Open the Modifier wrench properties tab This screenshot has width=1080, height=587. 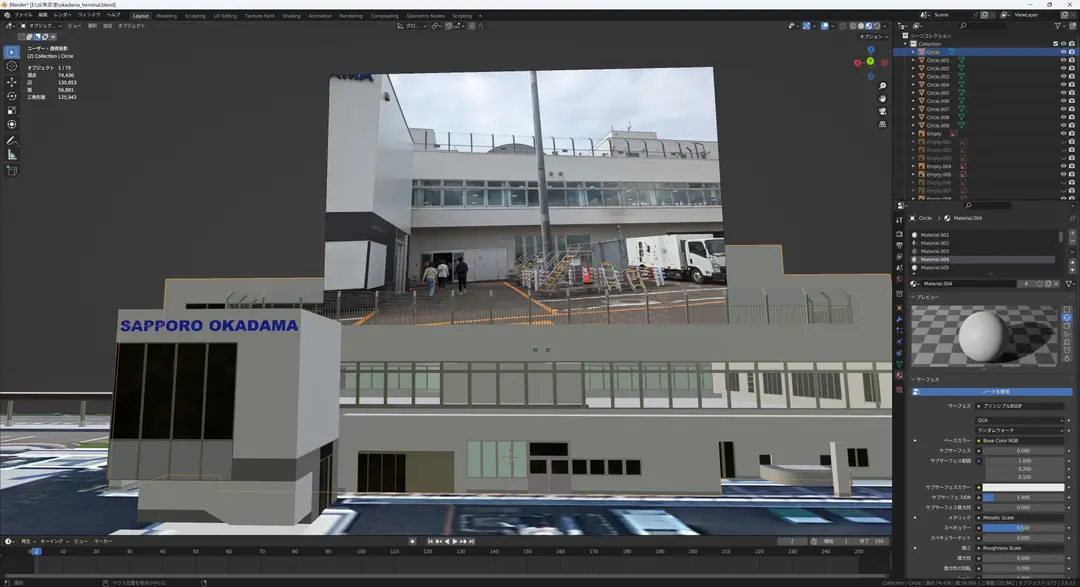click(899, 319)
